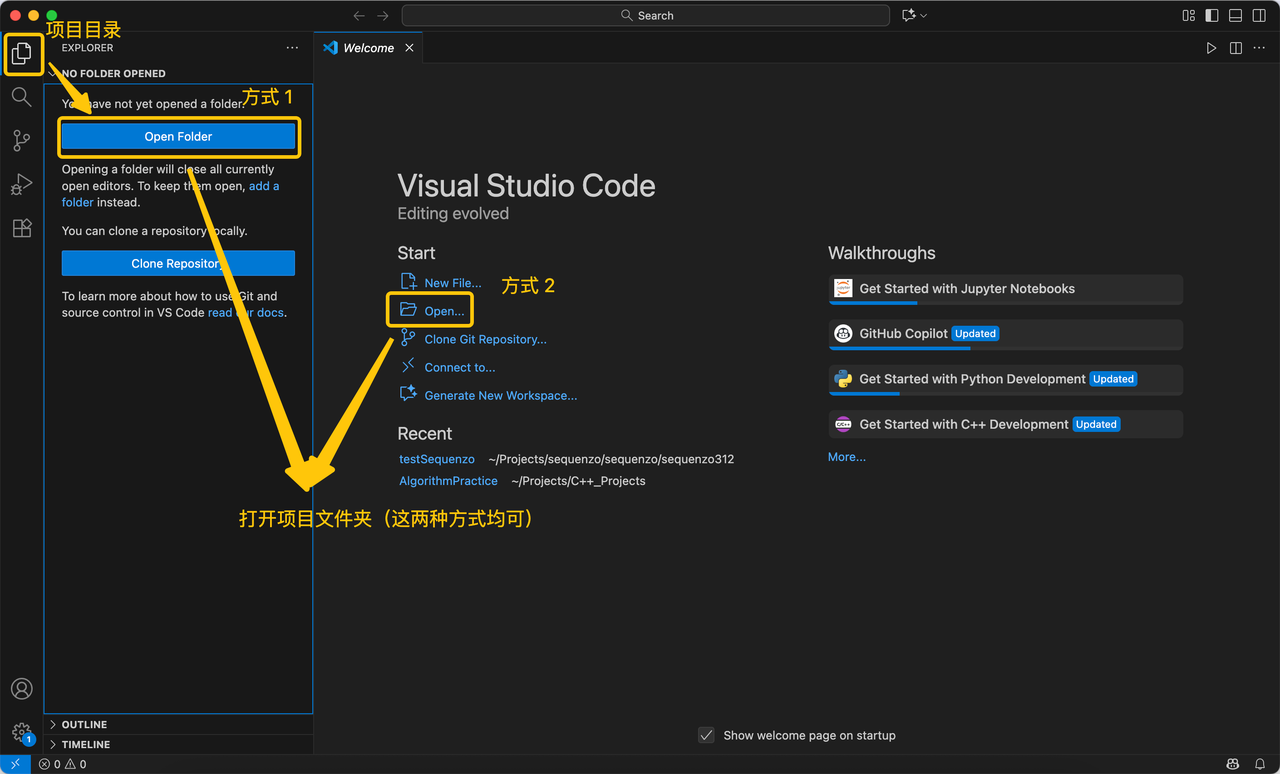Open the Run and Debug view
The width and height of the screenshot is (1280, 774).
pos(21,185)
